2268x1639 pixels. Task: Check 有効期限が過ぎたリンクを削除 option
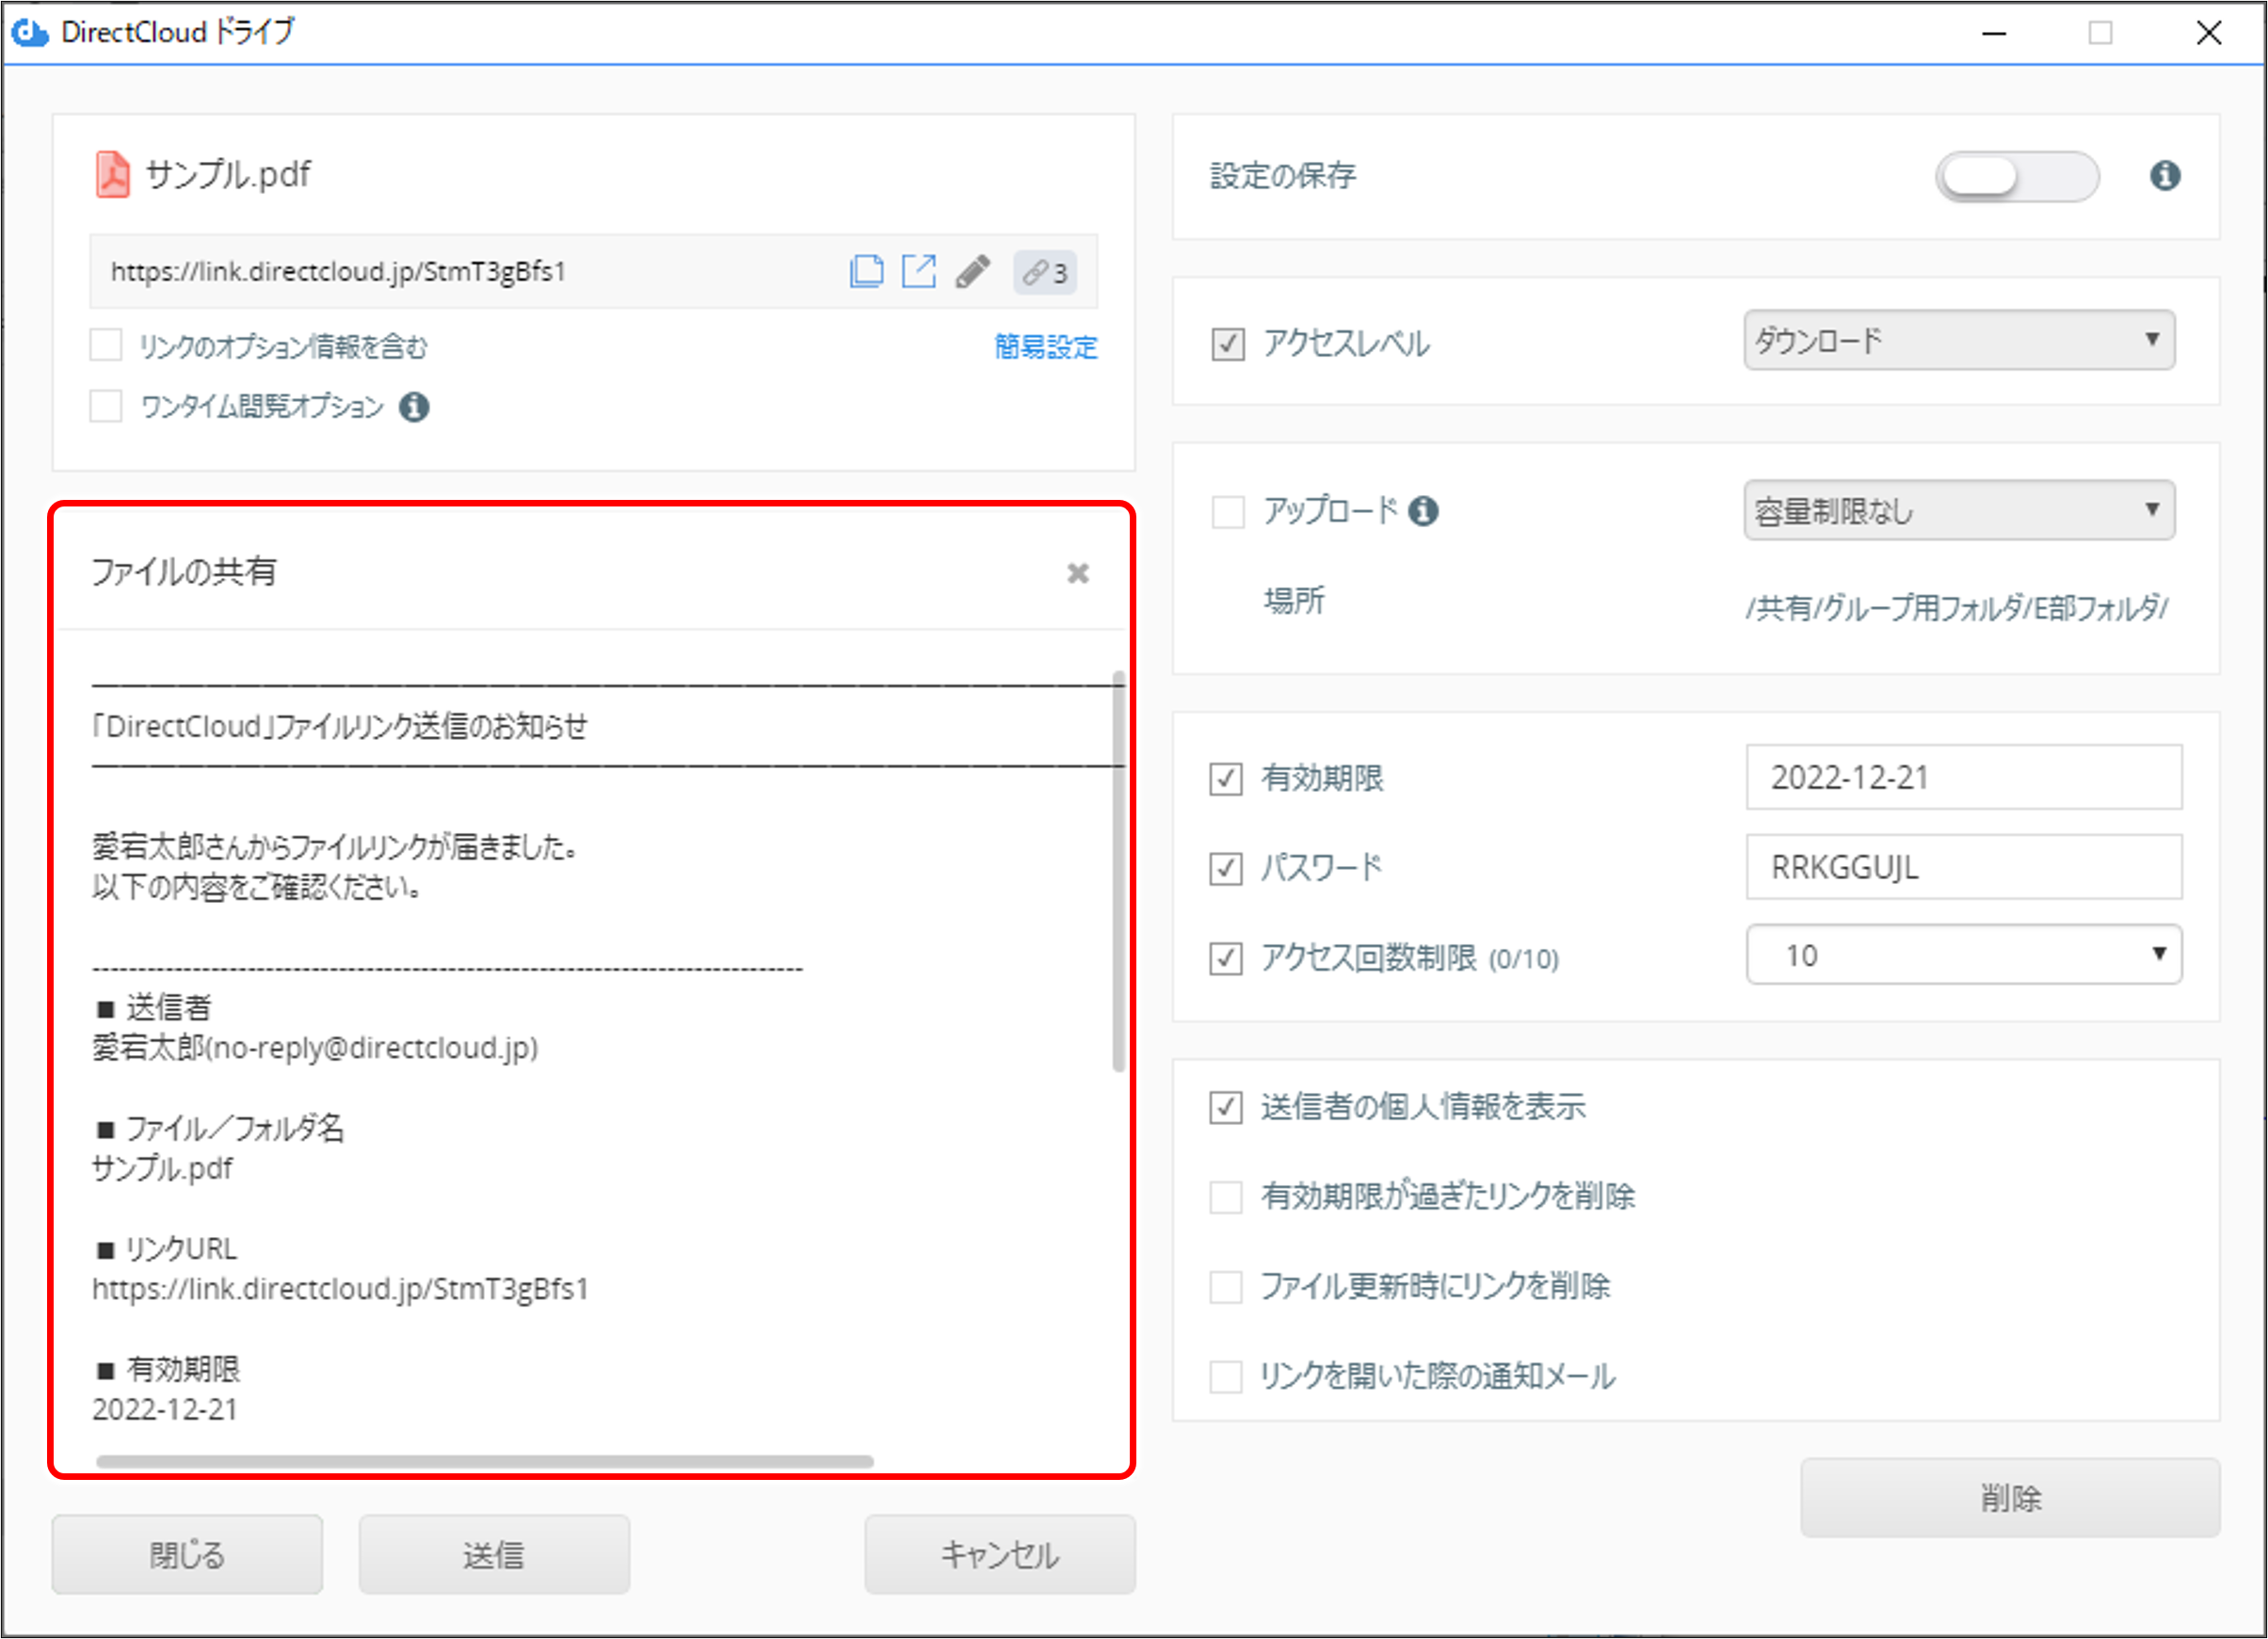coord(1226,1196)
